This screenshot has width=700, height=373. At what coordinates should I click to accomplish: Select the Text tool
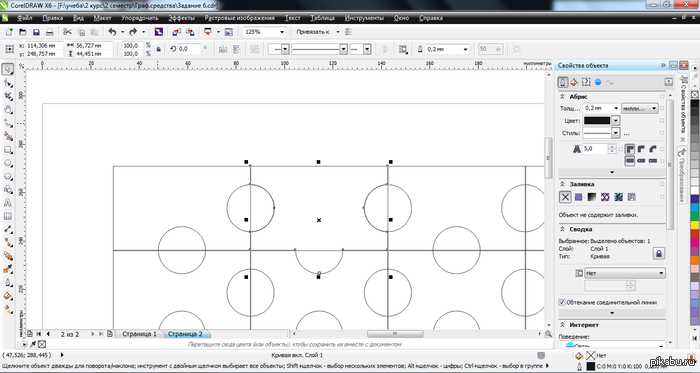8,203
